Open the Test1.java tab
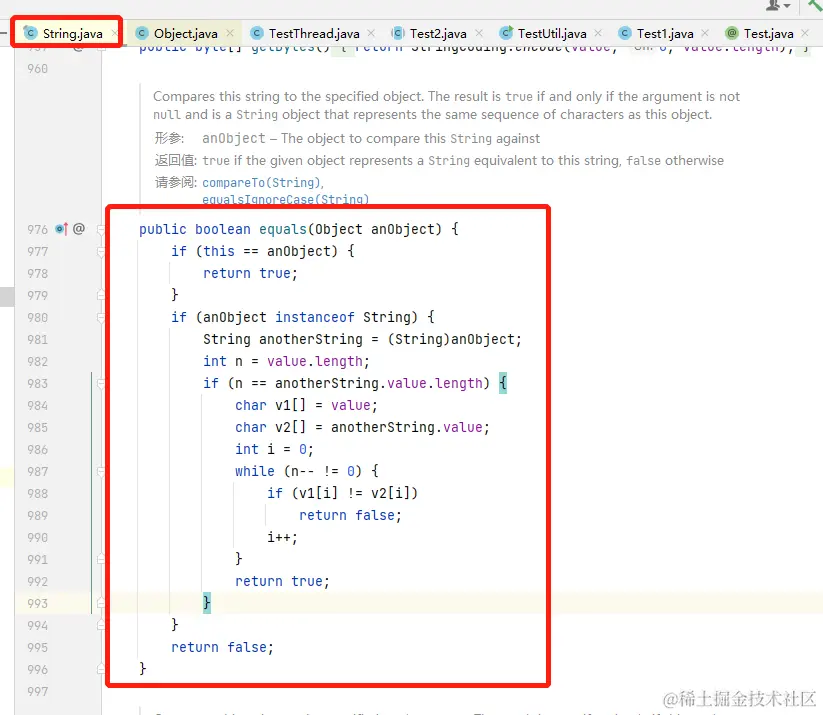Screen dimensions: 823x715 pos(664,34)
